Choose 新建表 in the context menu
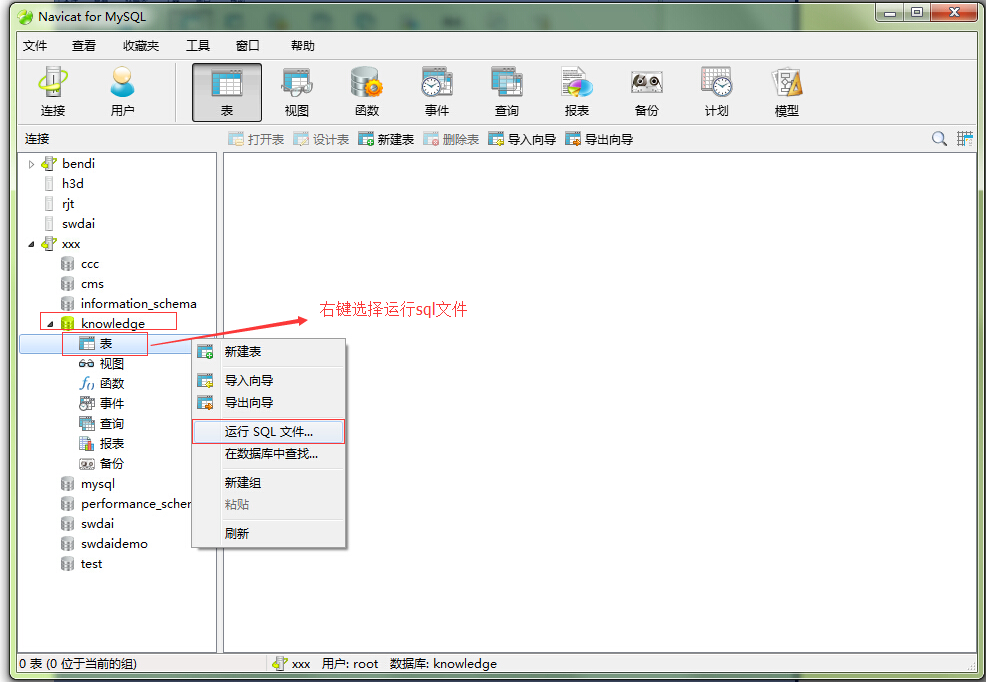 point(269,352)
